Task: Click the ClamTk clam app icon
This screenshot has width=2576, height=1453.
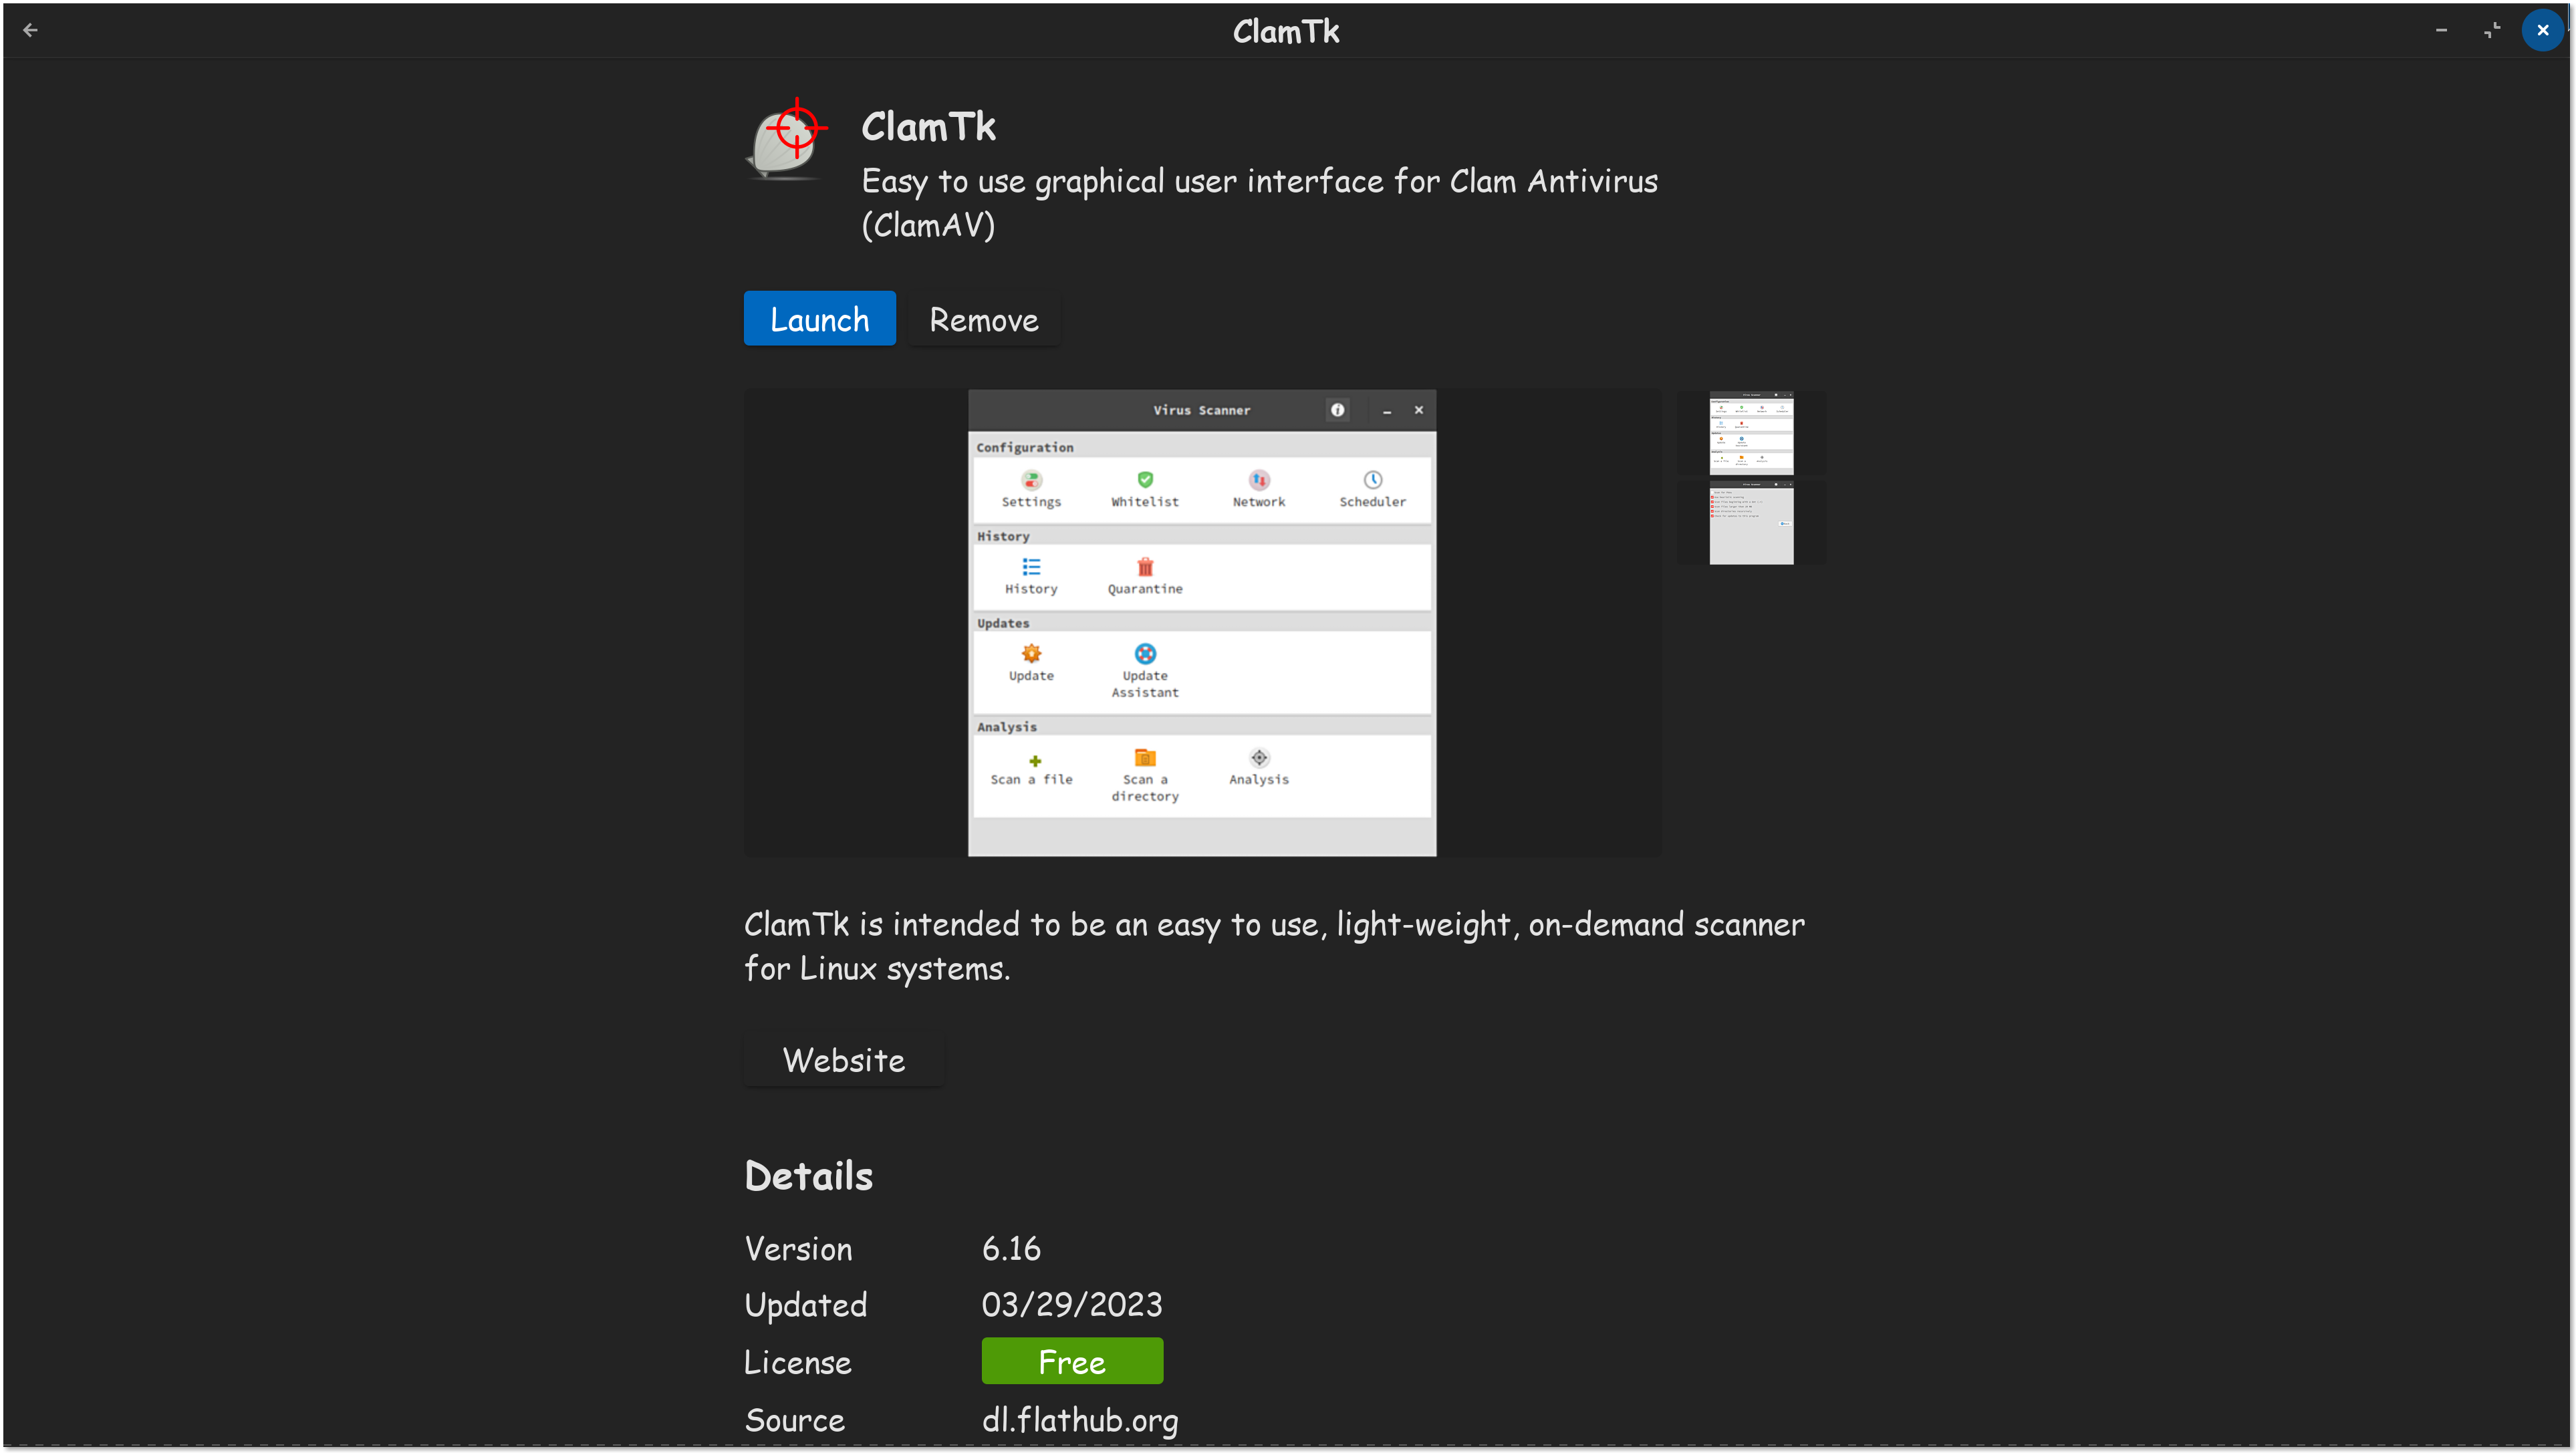Action: (787, 140)
